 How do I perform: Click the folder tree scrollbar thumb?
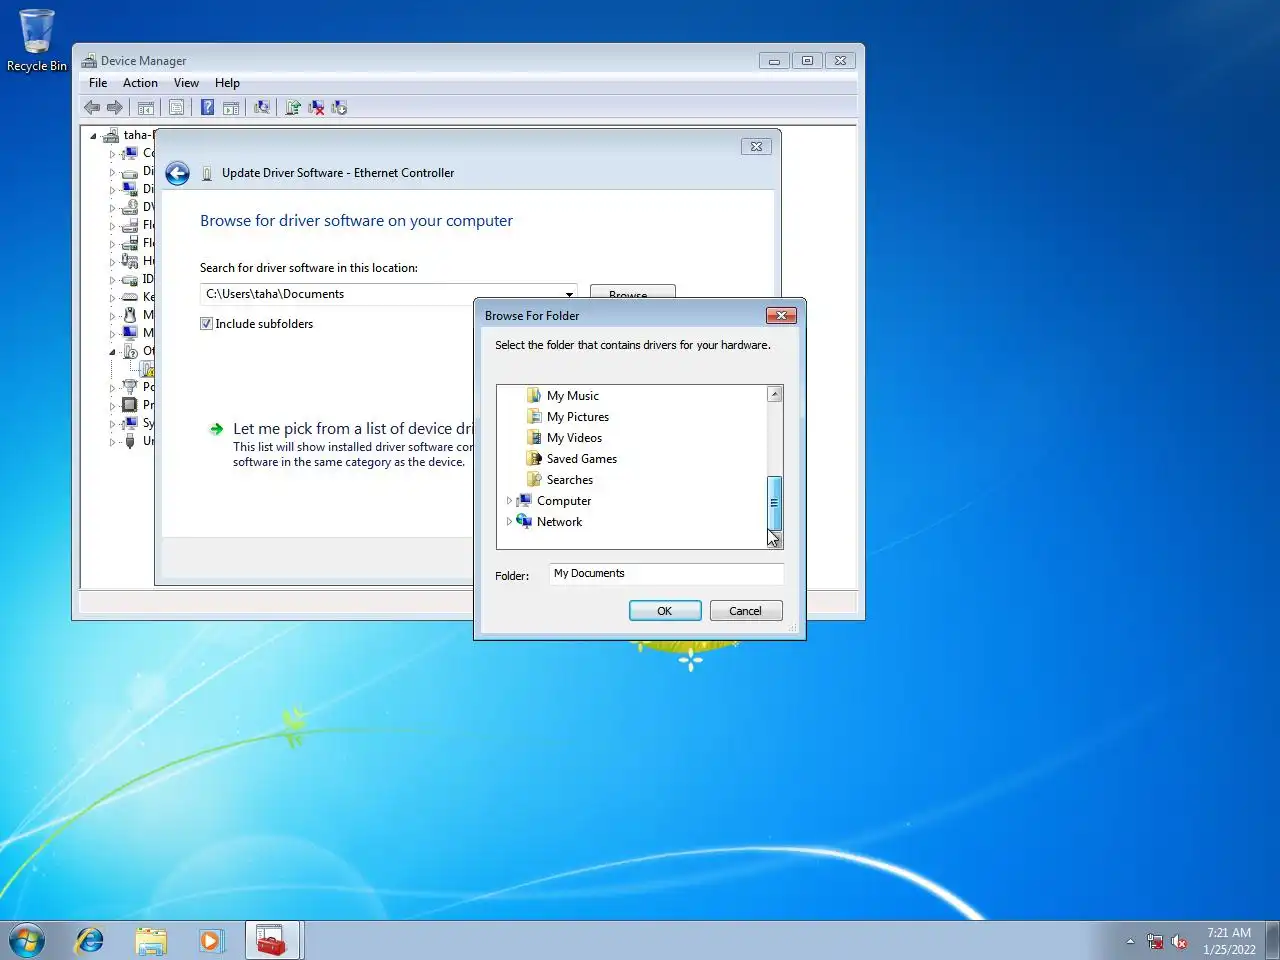tap(774, 503)
